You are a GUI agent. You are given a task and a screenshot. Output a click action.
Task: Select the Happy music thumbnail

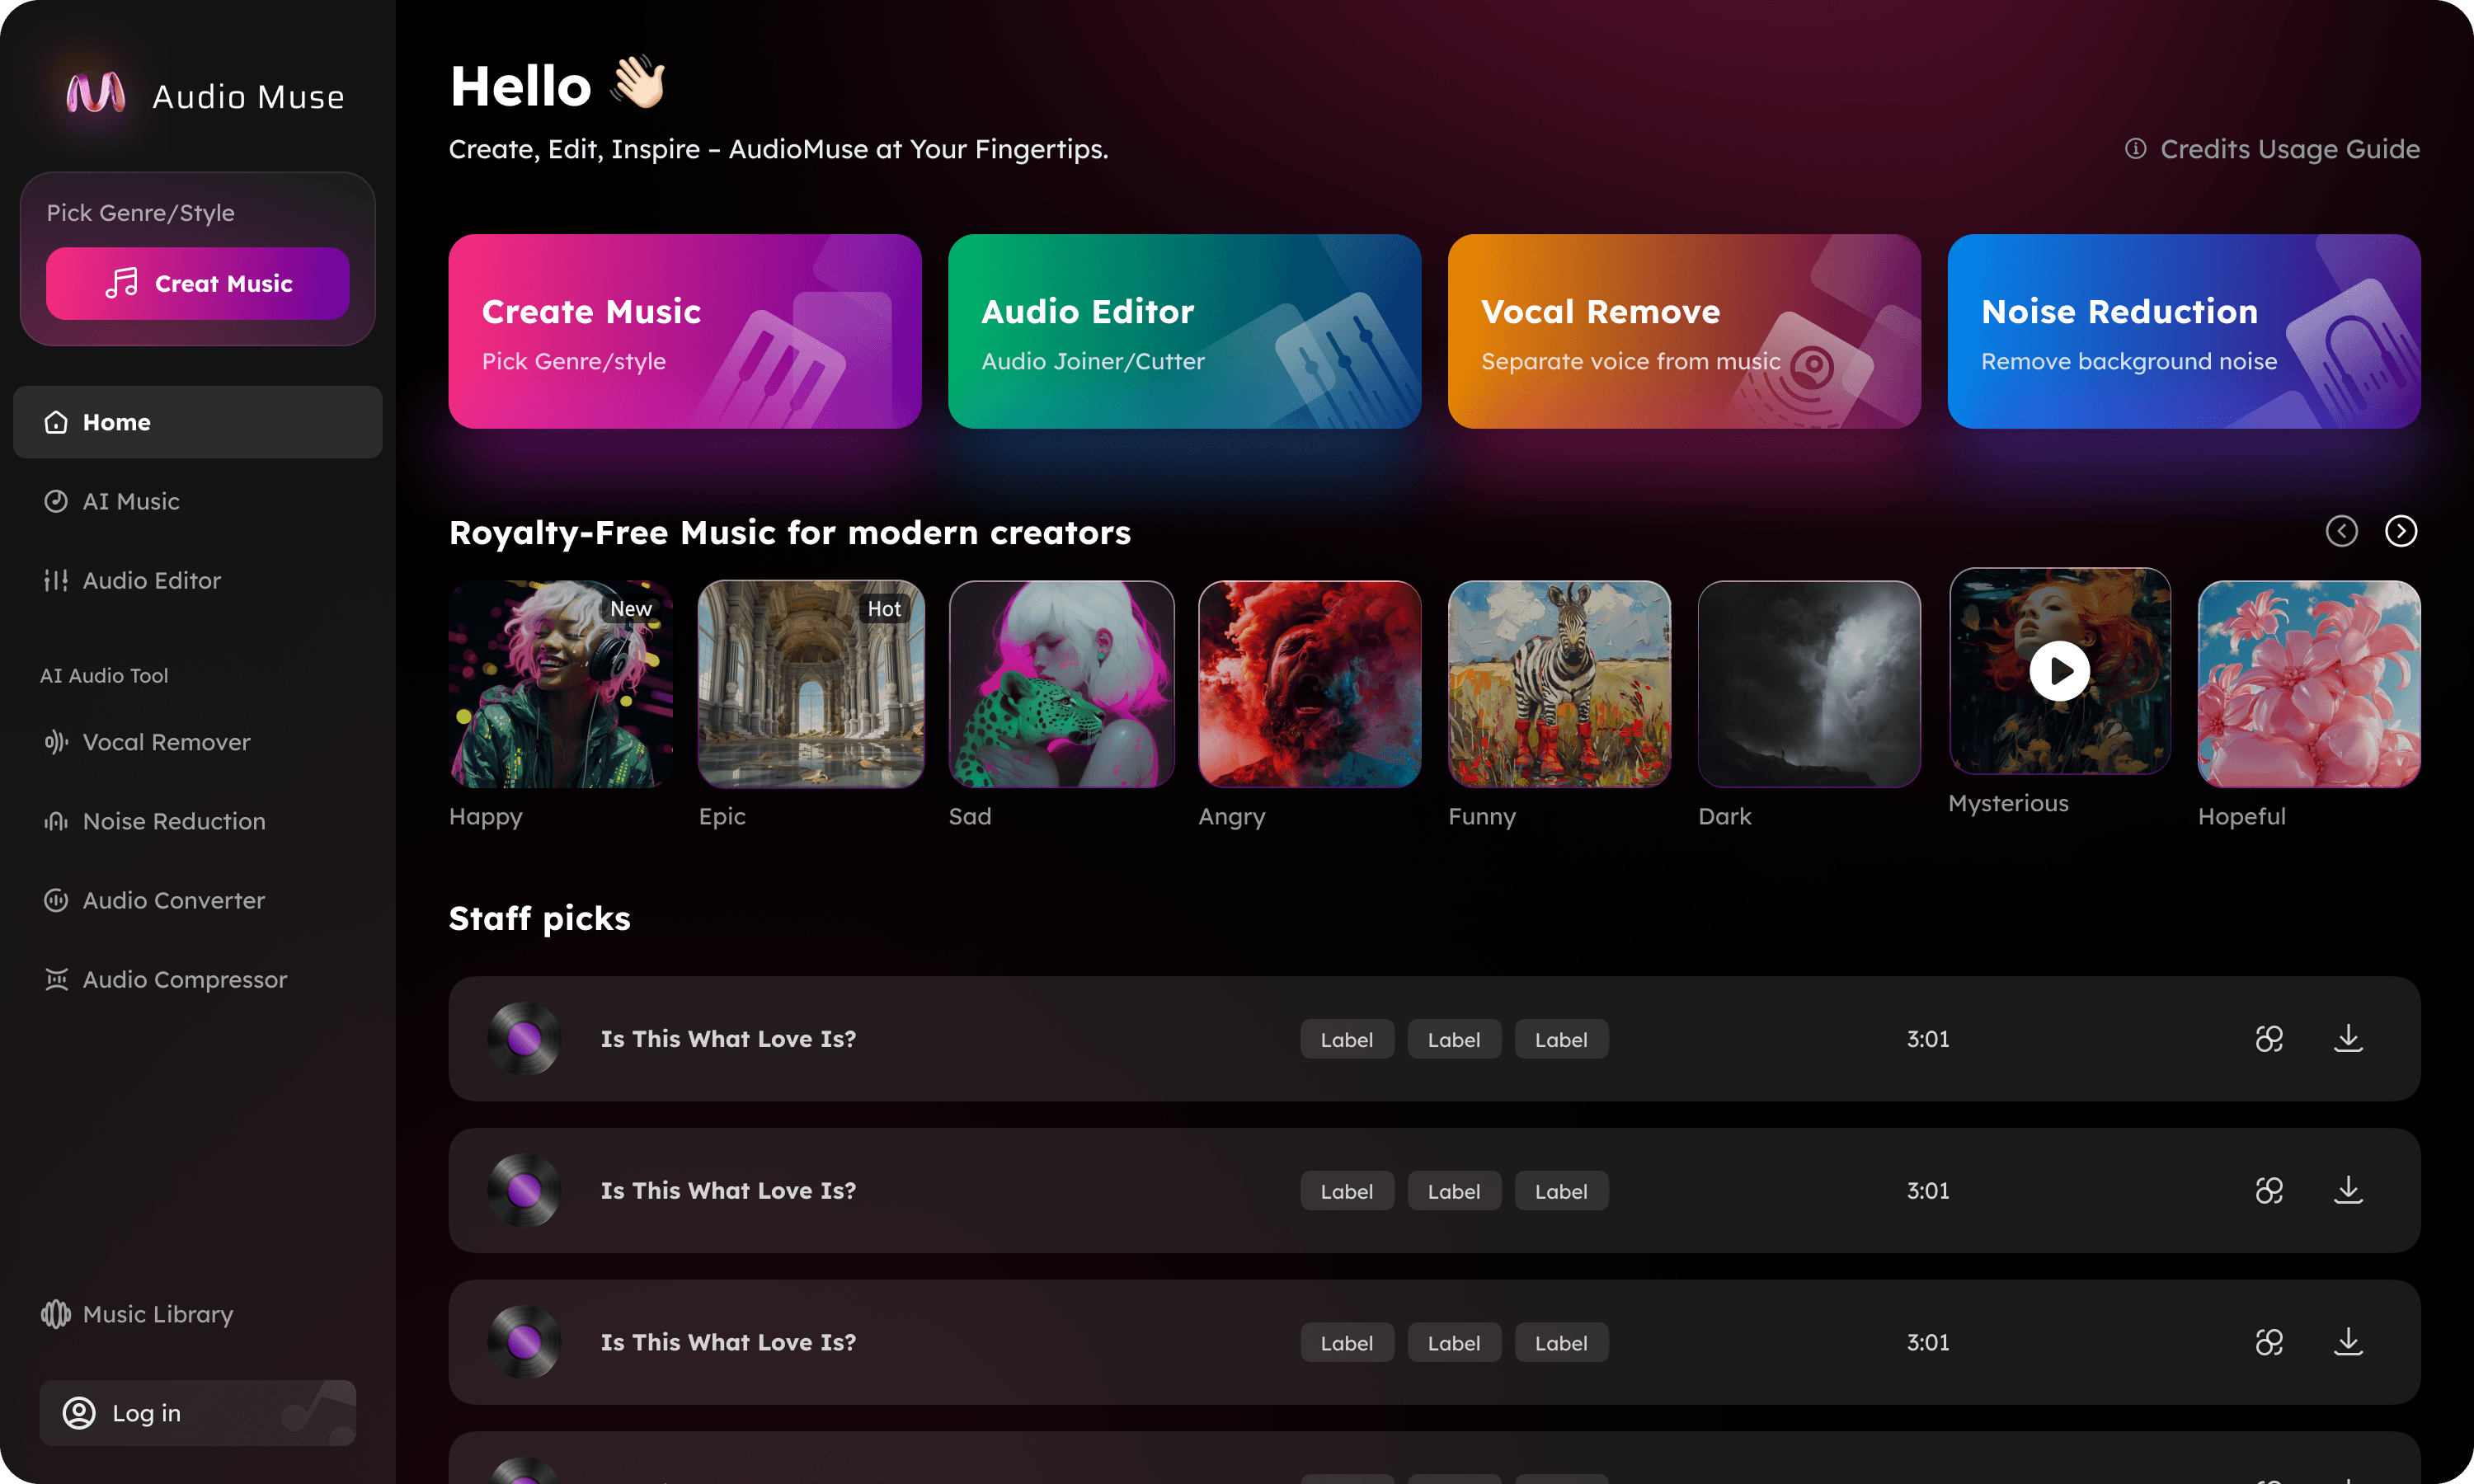560,684
